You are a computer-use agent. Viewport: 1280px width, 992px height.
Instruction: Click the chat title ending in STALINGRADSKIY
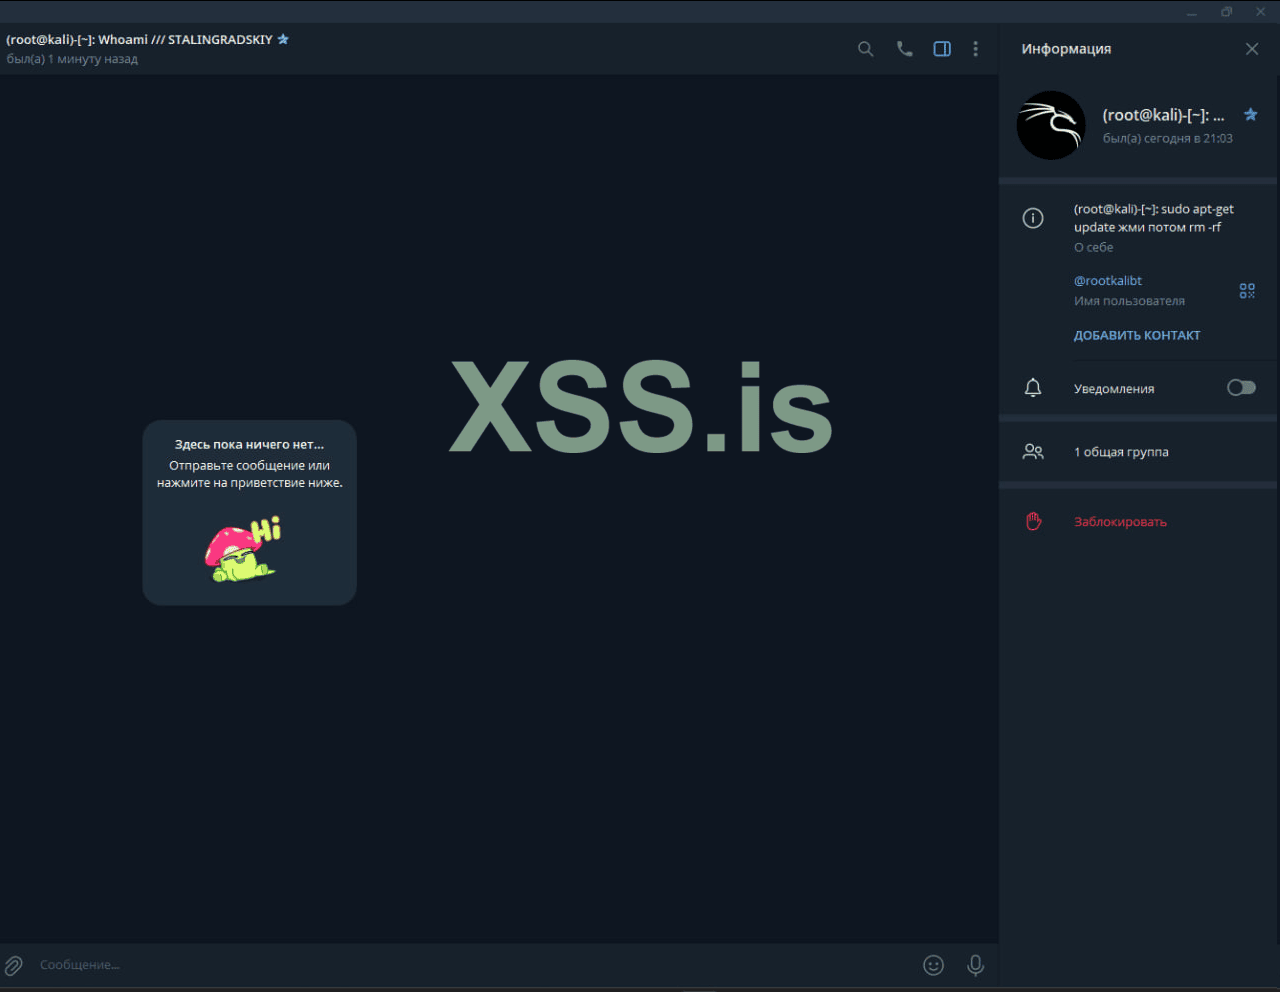[140, 40]
